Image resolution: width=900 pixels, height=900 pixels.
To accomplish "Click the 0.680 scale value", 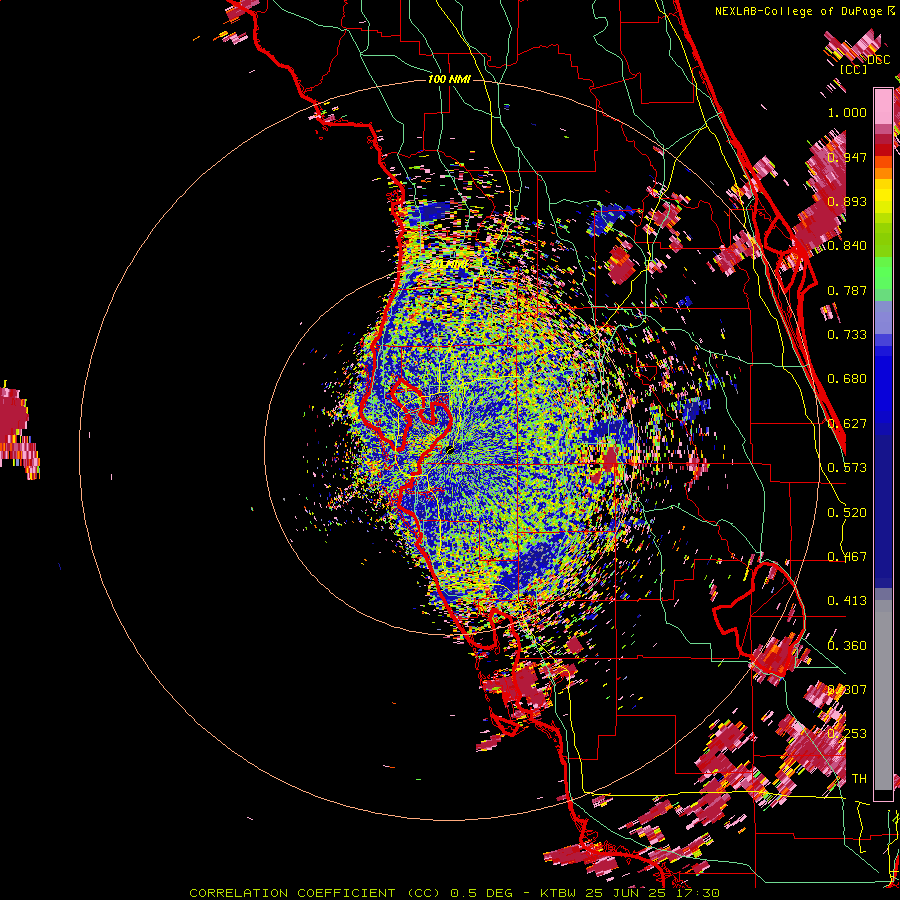I will (x=847, y=379).
